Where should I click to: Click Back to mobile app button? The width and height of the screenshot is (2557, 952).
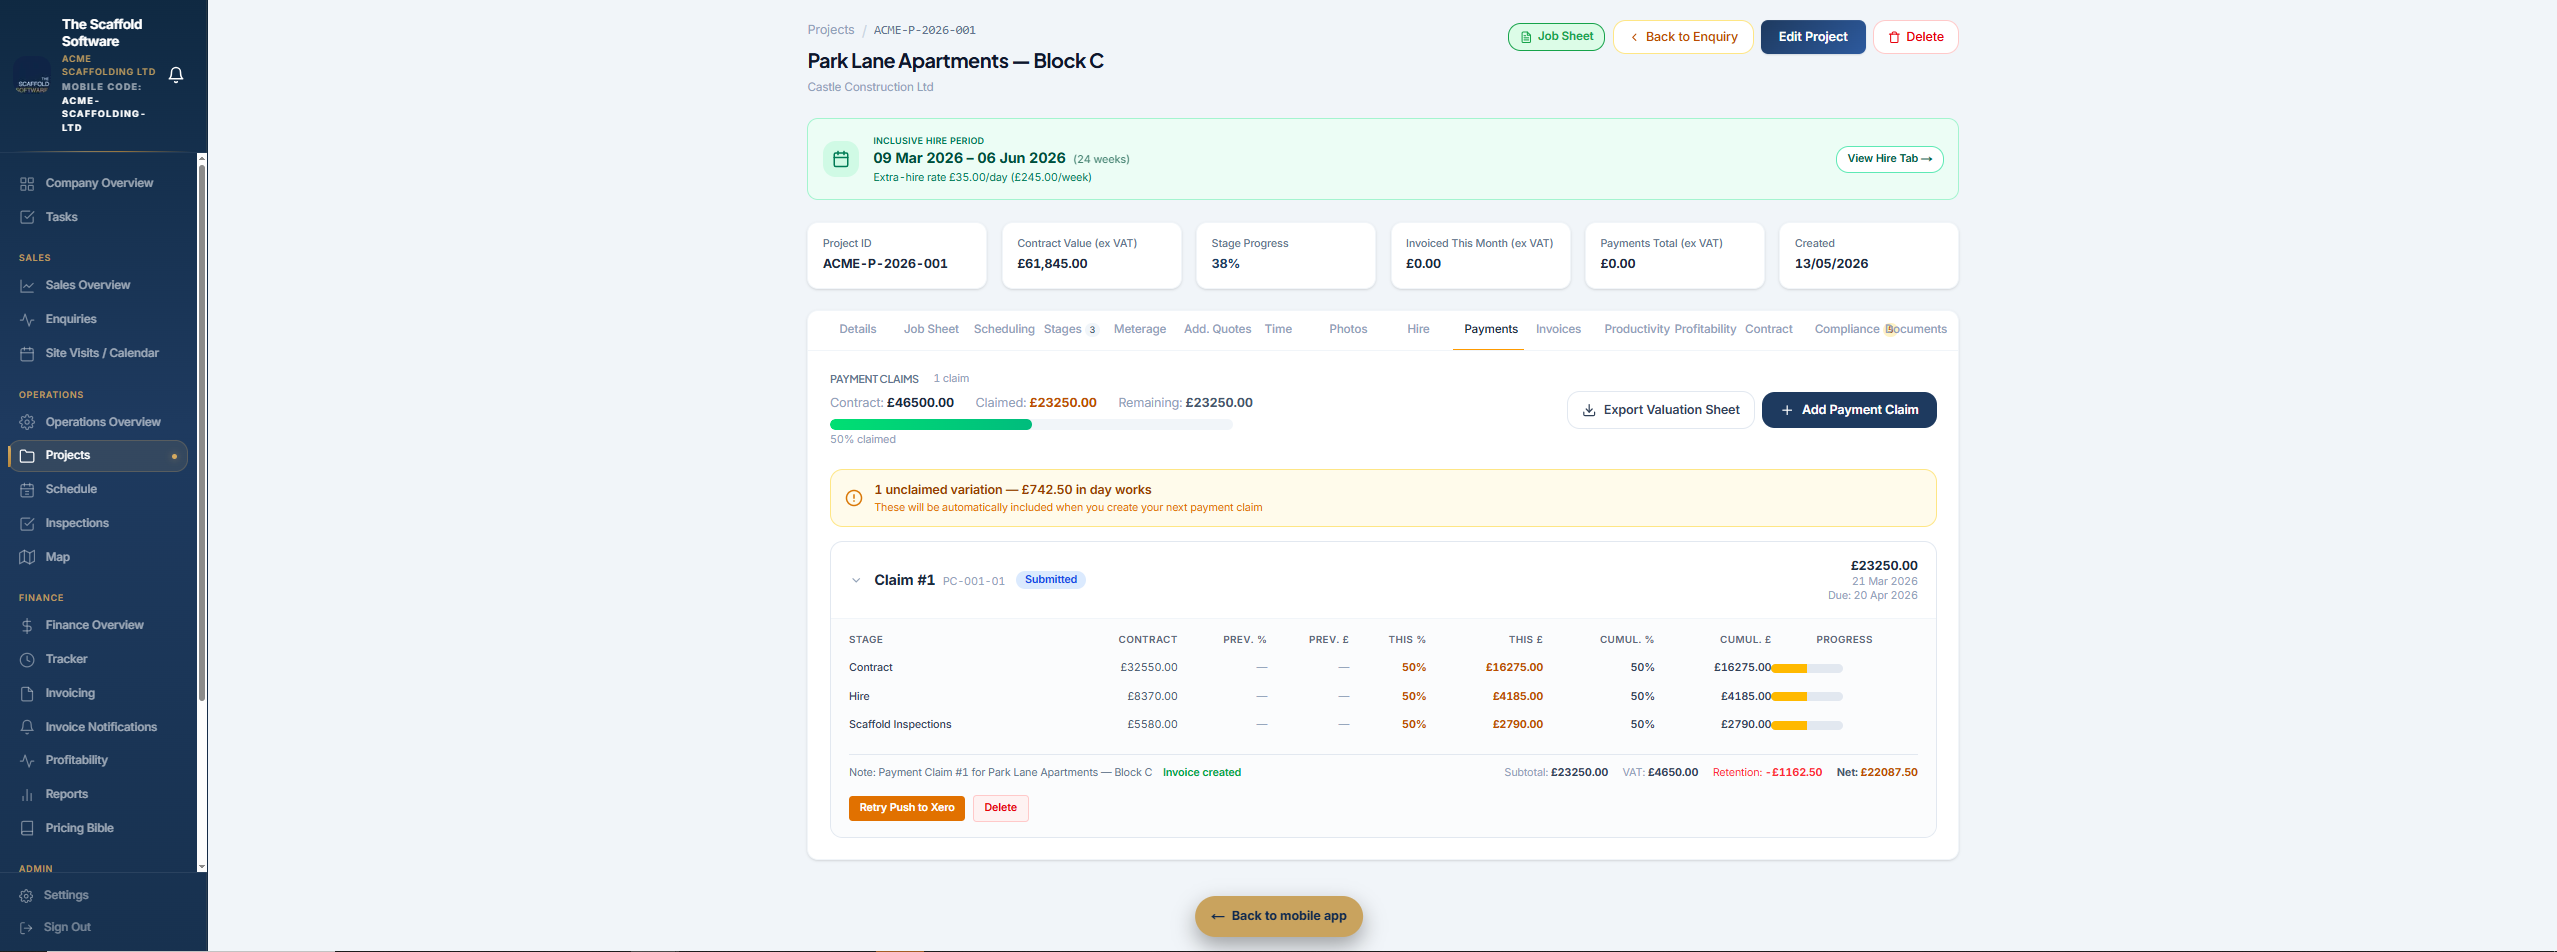pyautogui.click(x=1278, y=916)
